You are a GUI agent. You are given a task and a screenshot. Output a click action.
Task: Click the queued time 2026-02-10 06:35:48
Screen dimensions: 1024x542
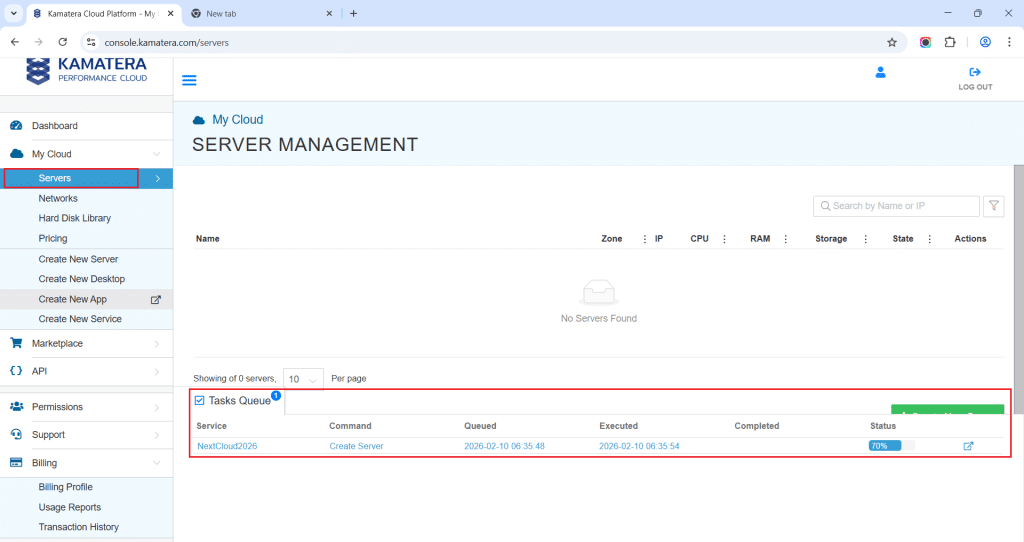point(504,446)
